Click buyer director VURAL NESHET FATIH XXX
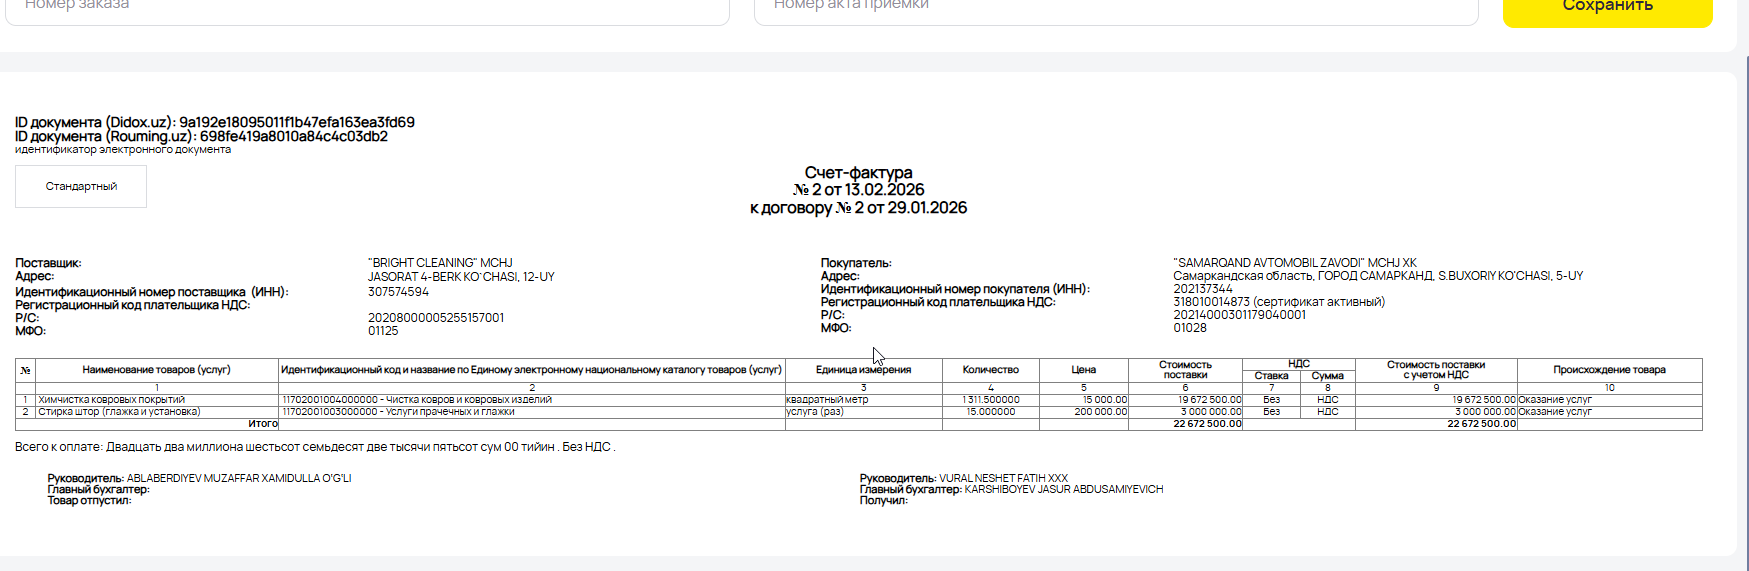This screenshot has height=571, width=1749. click(1003, 478)
